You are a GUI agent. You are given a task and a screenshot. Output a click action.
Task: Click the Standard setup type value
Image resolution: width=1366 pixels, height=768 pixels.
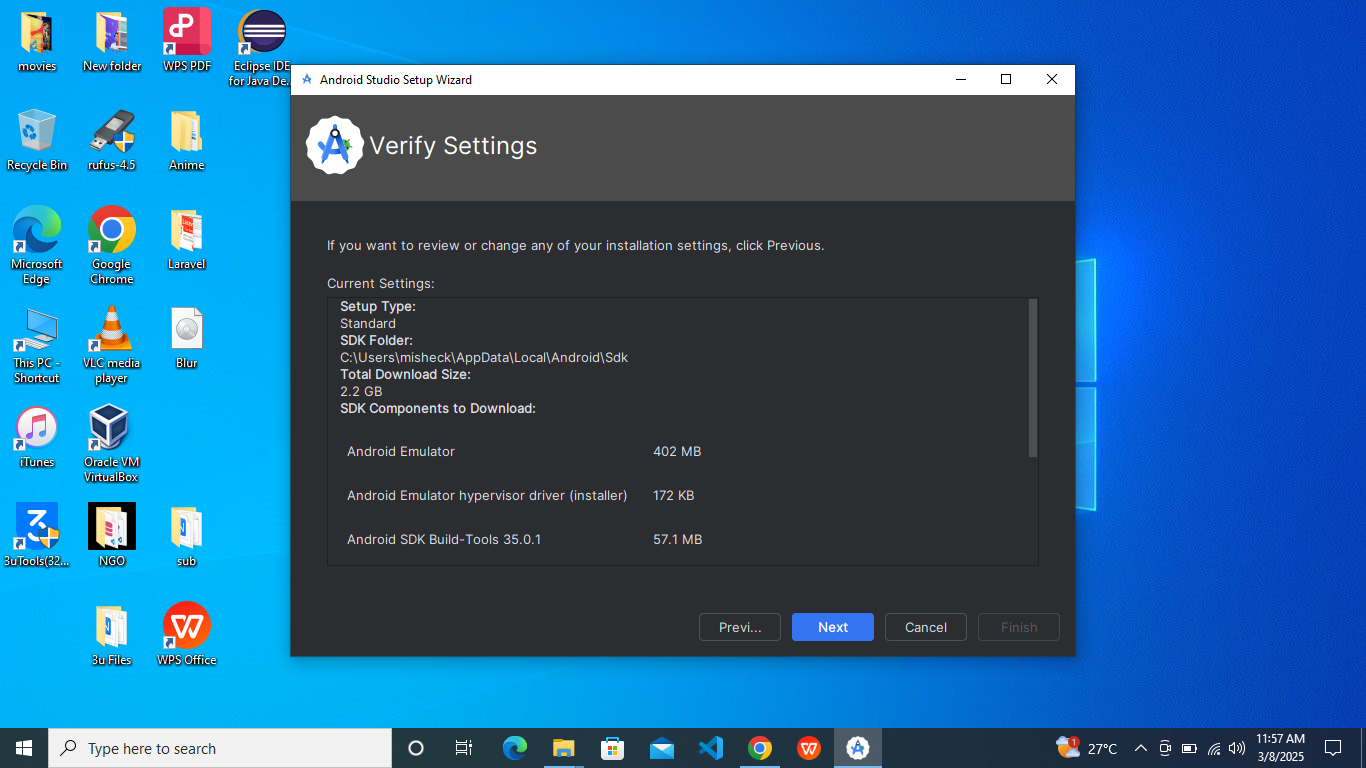(x=368, y=323)
